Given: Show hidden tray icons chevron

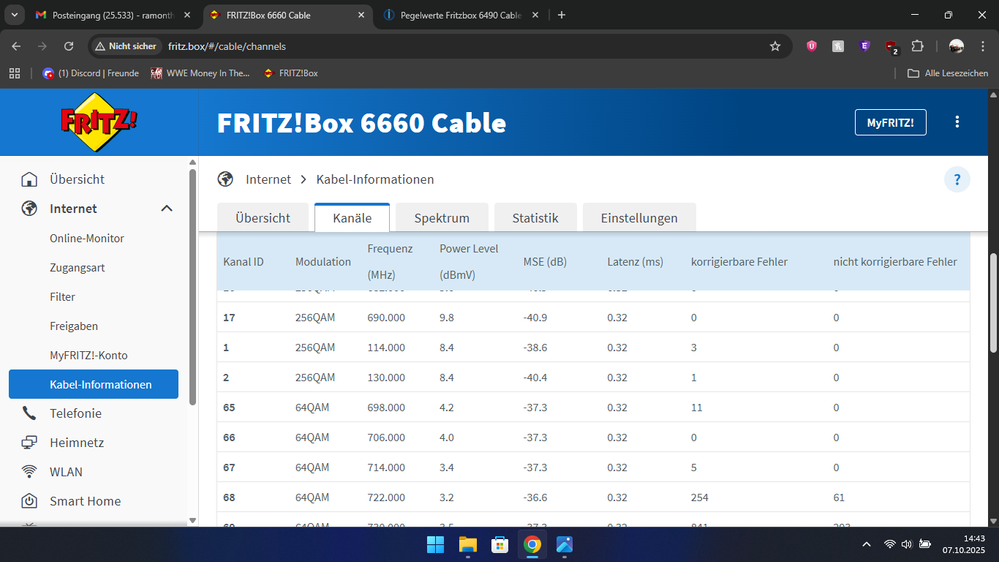Looking at the screenshot, I should point(866,544).
